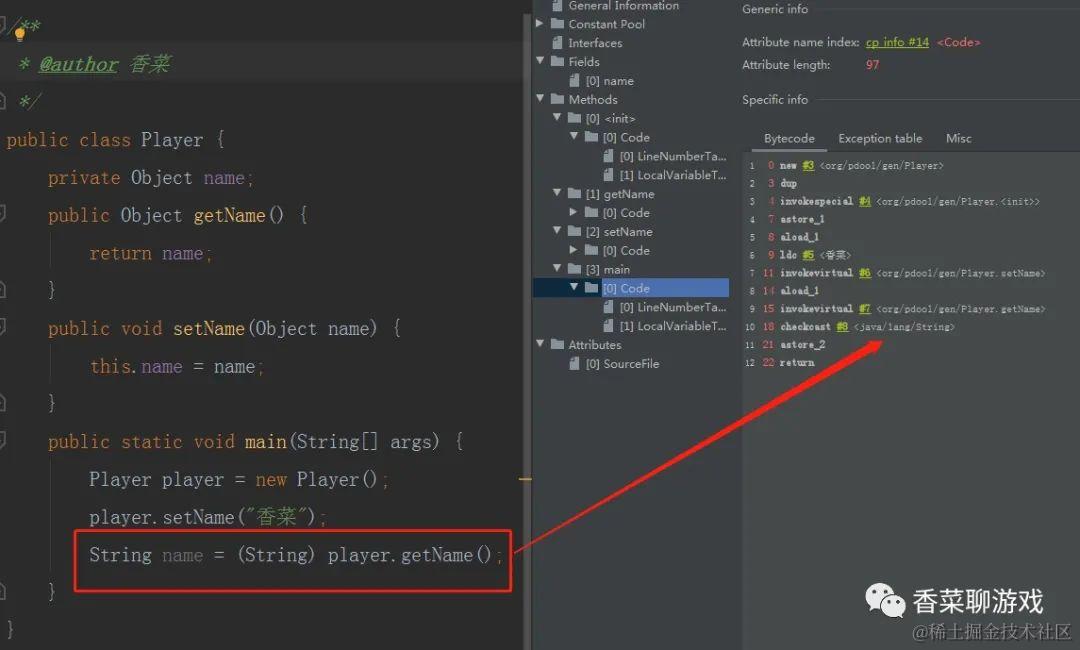1080x650 pixels.
Task: Click the fold marker beside setName method
Action: tap(3, 327)
